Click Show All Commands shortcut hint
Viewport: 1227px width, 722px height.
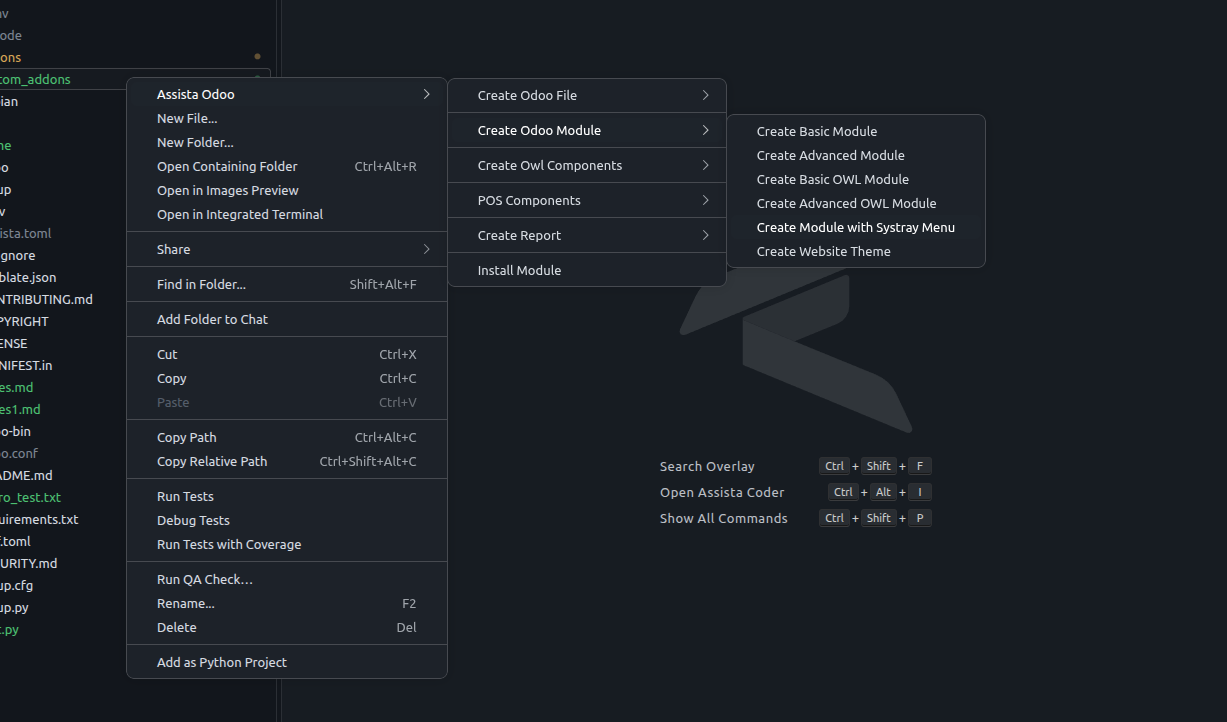pyautogui.click(x=795, y=518)
